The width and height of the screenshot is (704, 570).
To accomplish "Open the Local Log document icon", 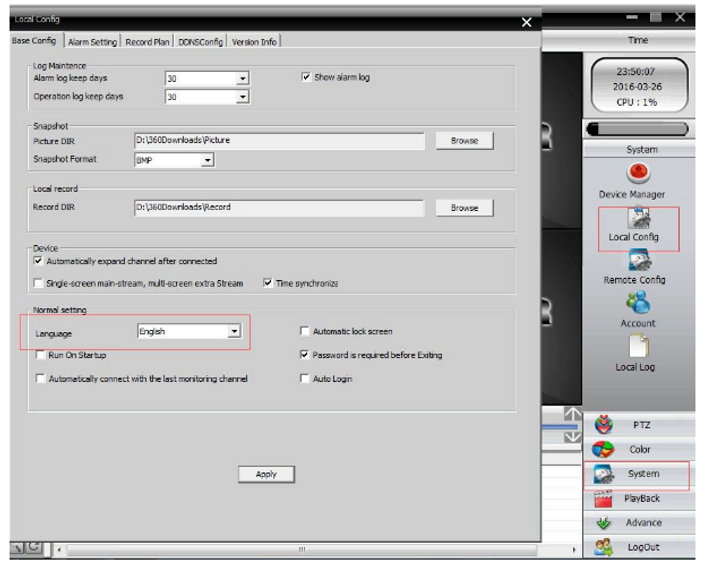I will click(638, 346).
